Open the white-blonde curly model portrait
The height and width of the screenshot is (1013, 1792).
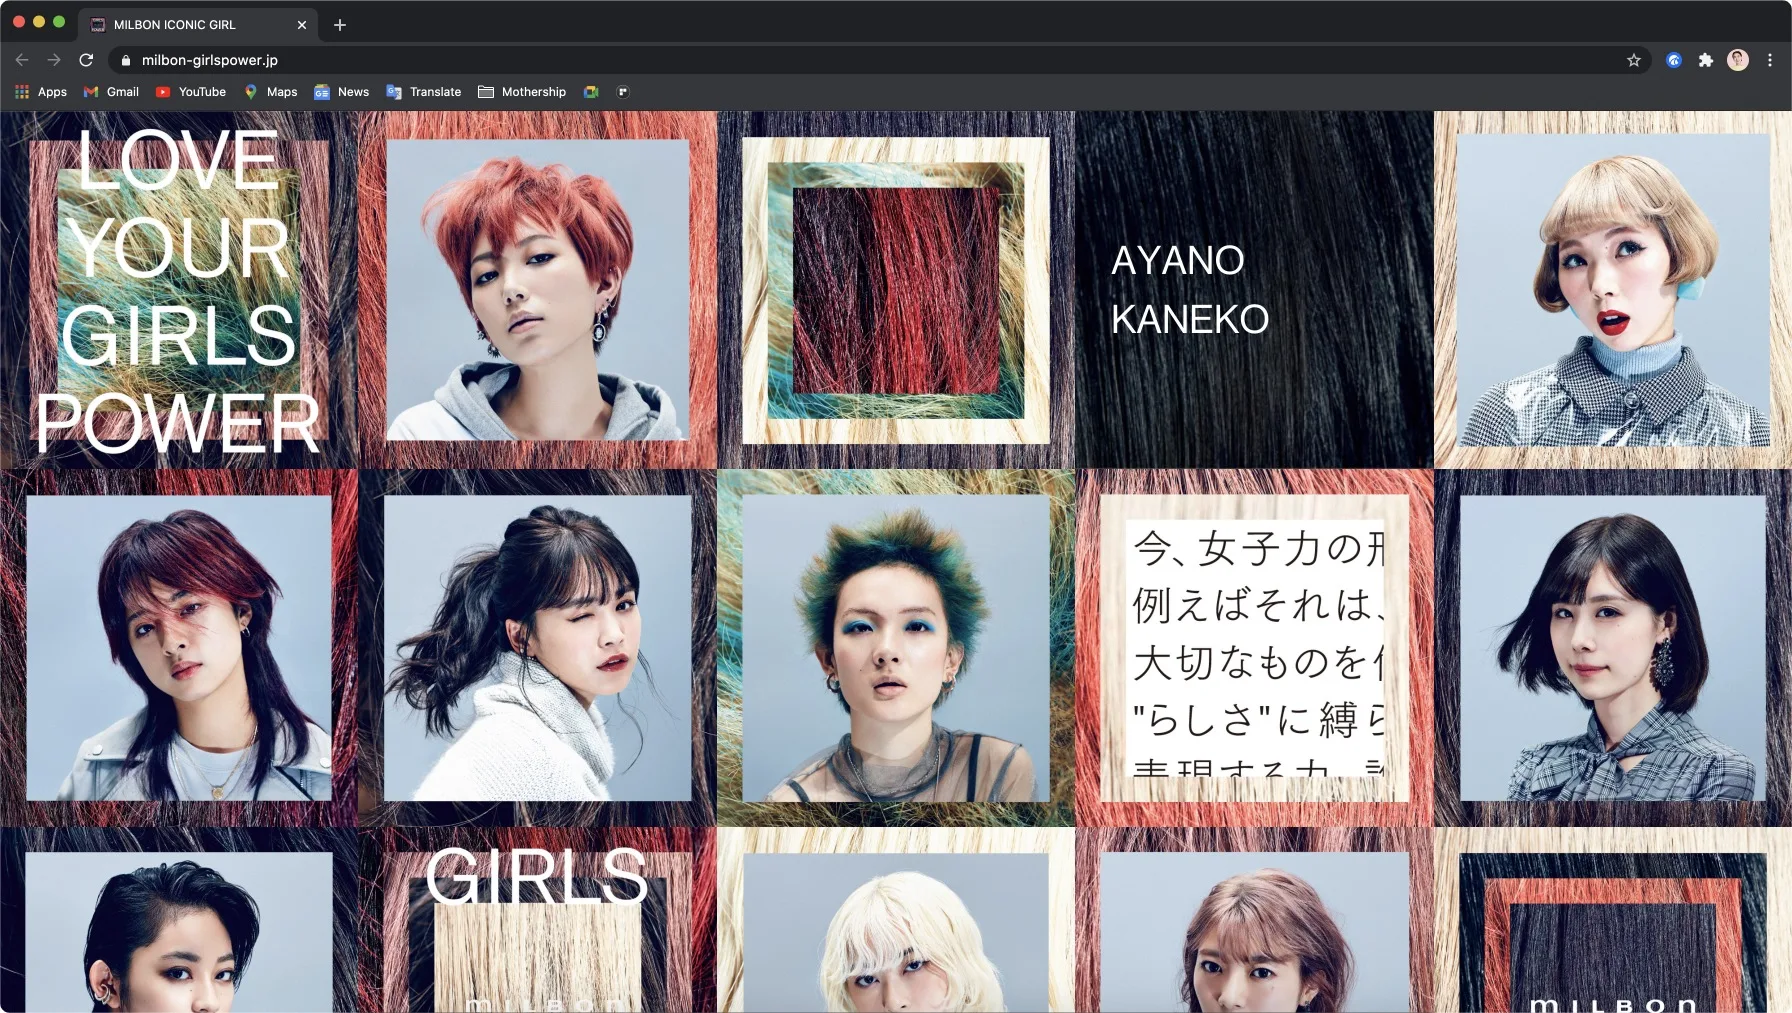896,920
